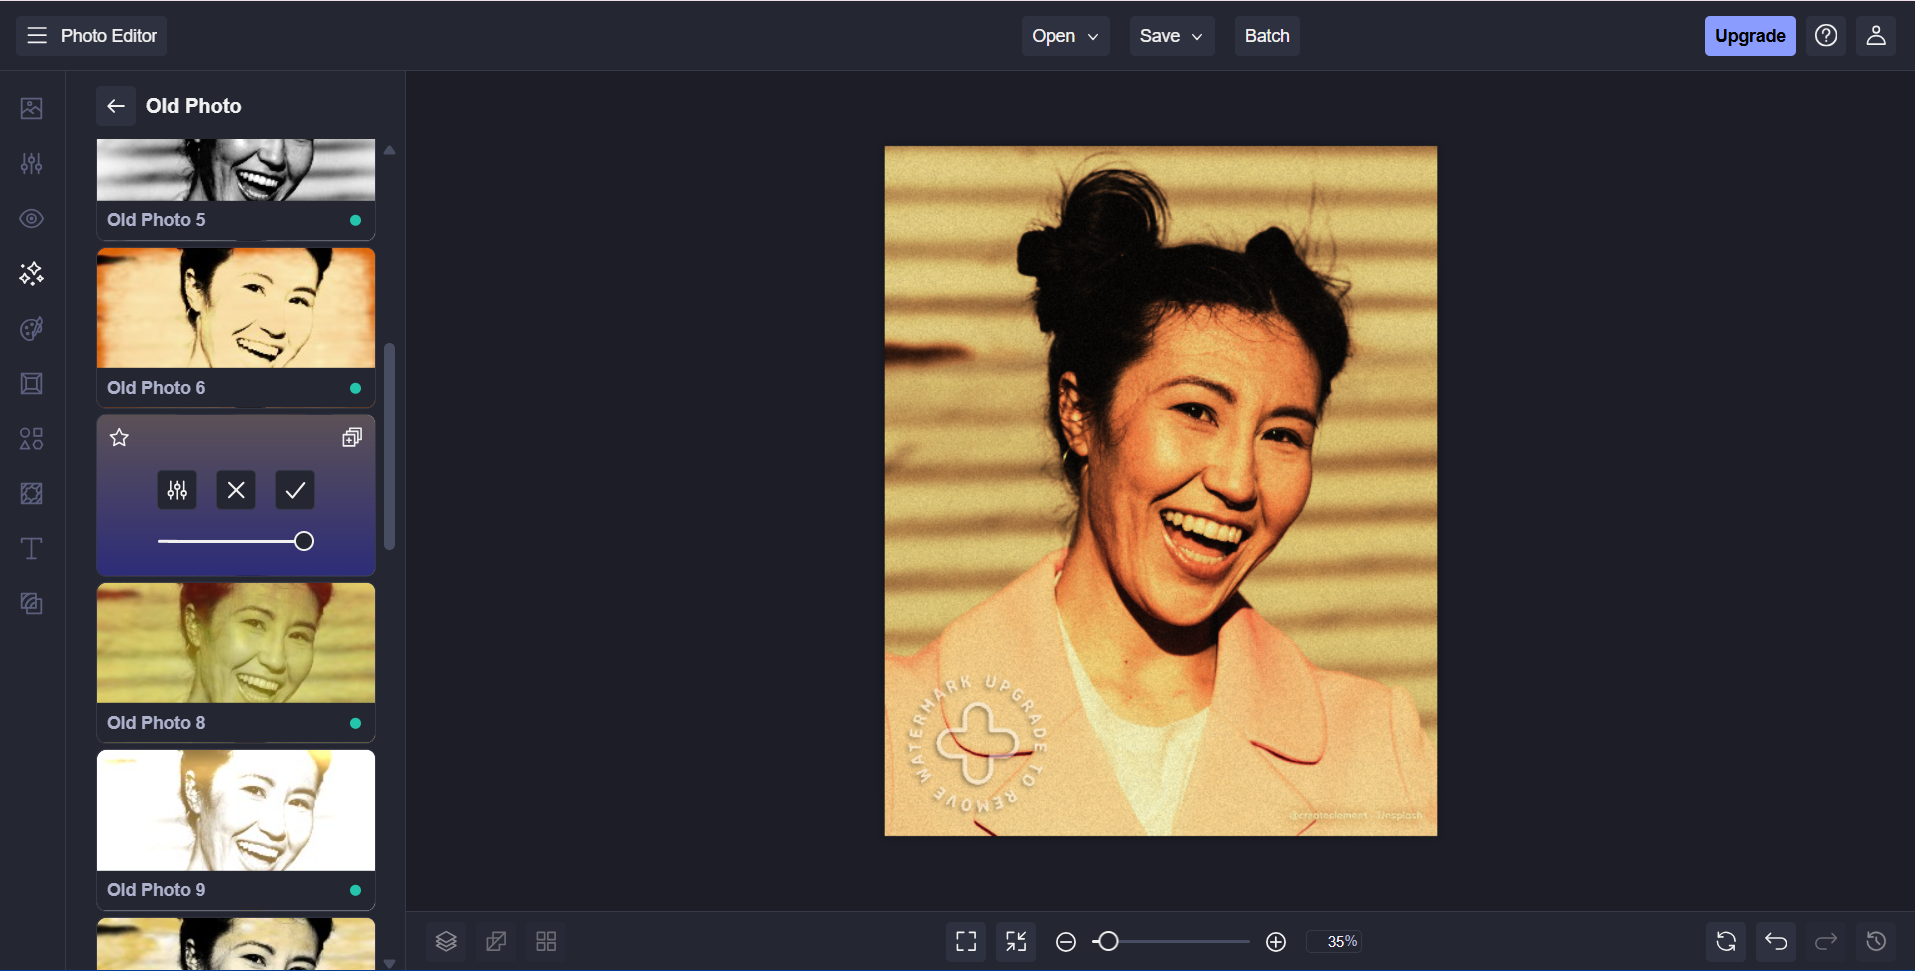Image resolution: width=1915 pixels, height=971 pixels.
Task: Open the hamburger menu
Action: coord(36,35)
